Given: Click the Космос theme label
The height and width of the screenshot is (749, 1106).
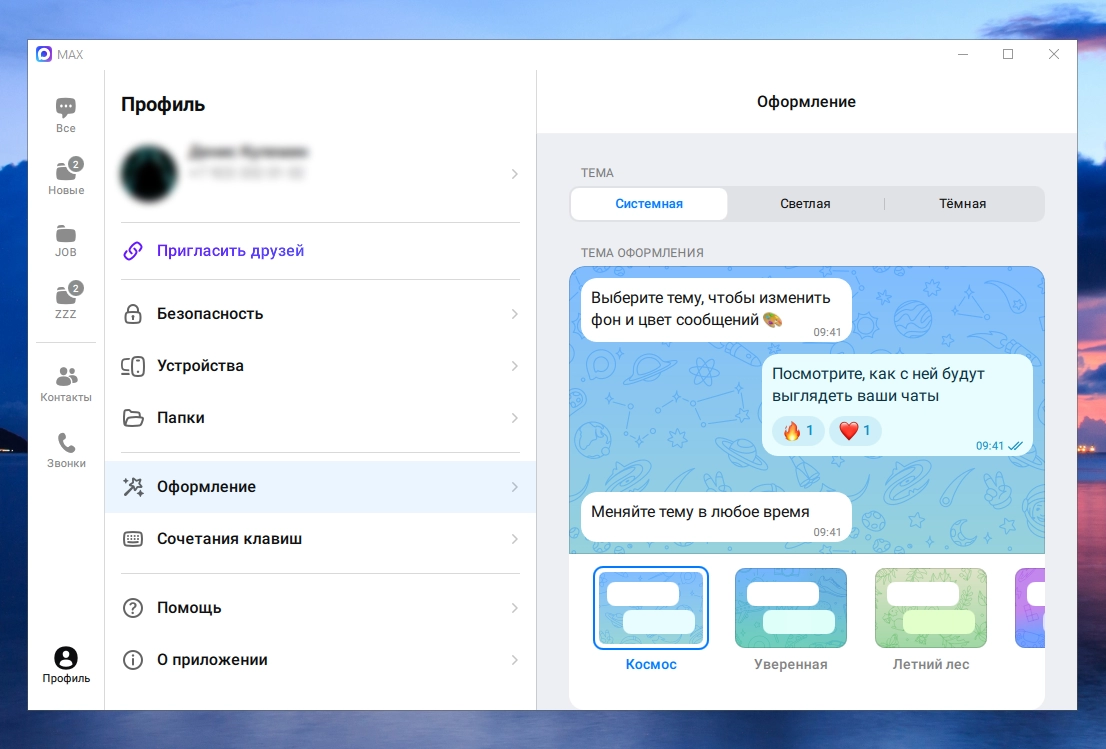Looking at the screenshot, I should pyautogui.click(x=651, y=664).
